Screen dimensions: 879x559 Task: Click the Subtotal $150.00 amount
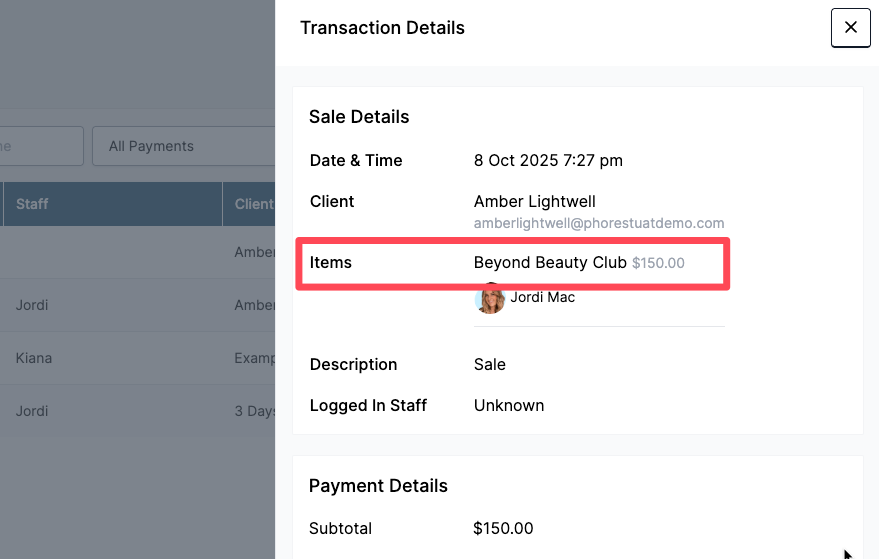(503, 528)
